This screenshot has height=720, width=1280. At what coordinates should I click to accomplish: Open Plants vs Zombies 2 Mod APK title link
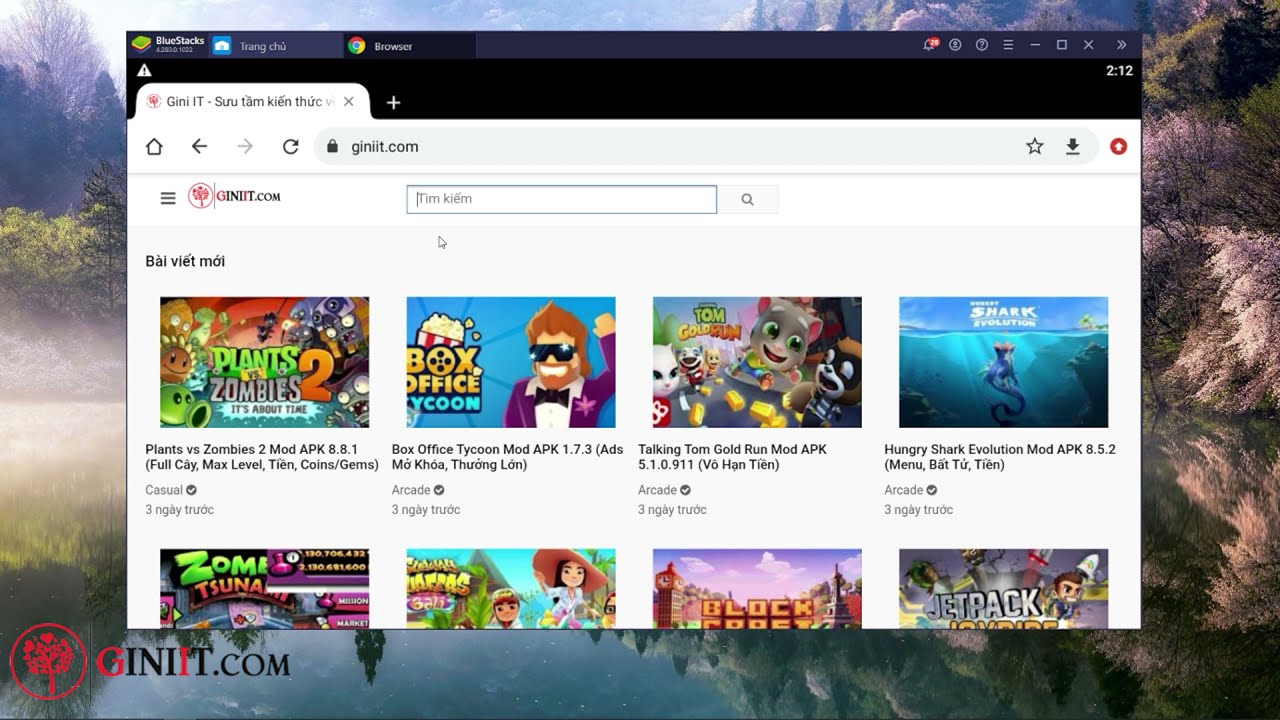262,457
